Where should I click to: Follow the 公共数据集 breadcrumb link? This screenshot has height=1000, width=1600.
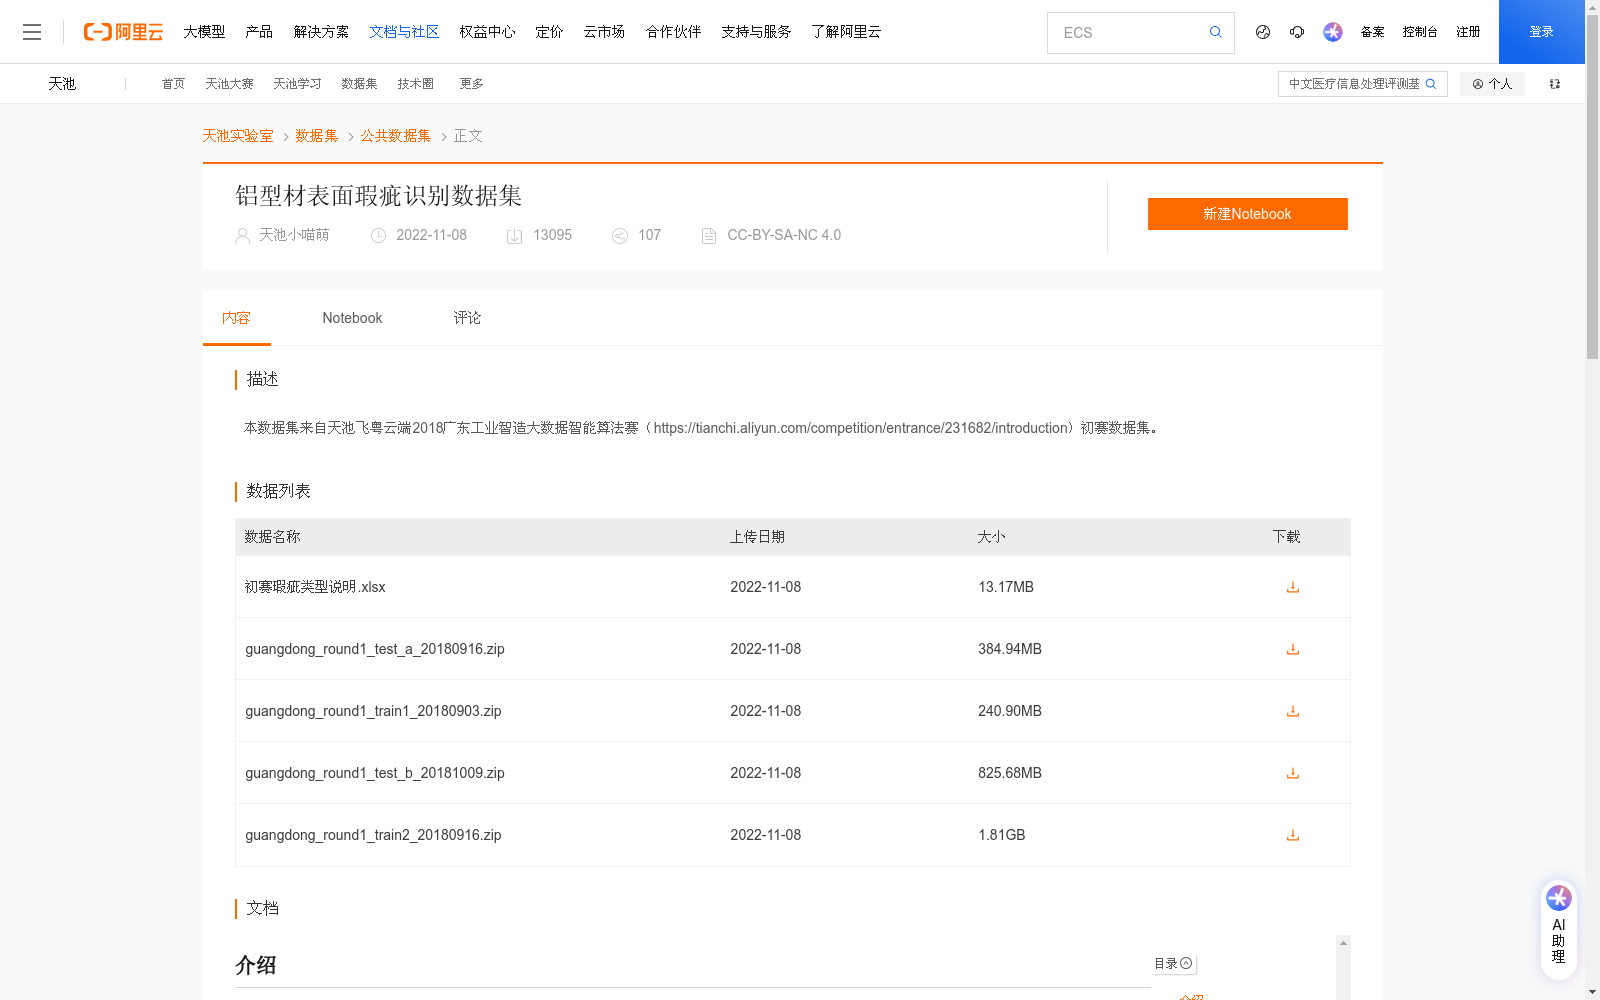[x=395, y=135]
